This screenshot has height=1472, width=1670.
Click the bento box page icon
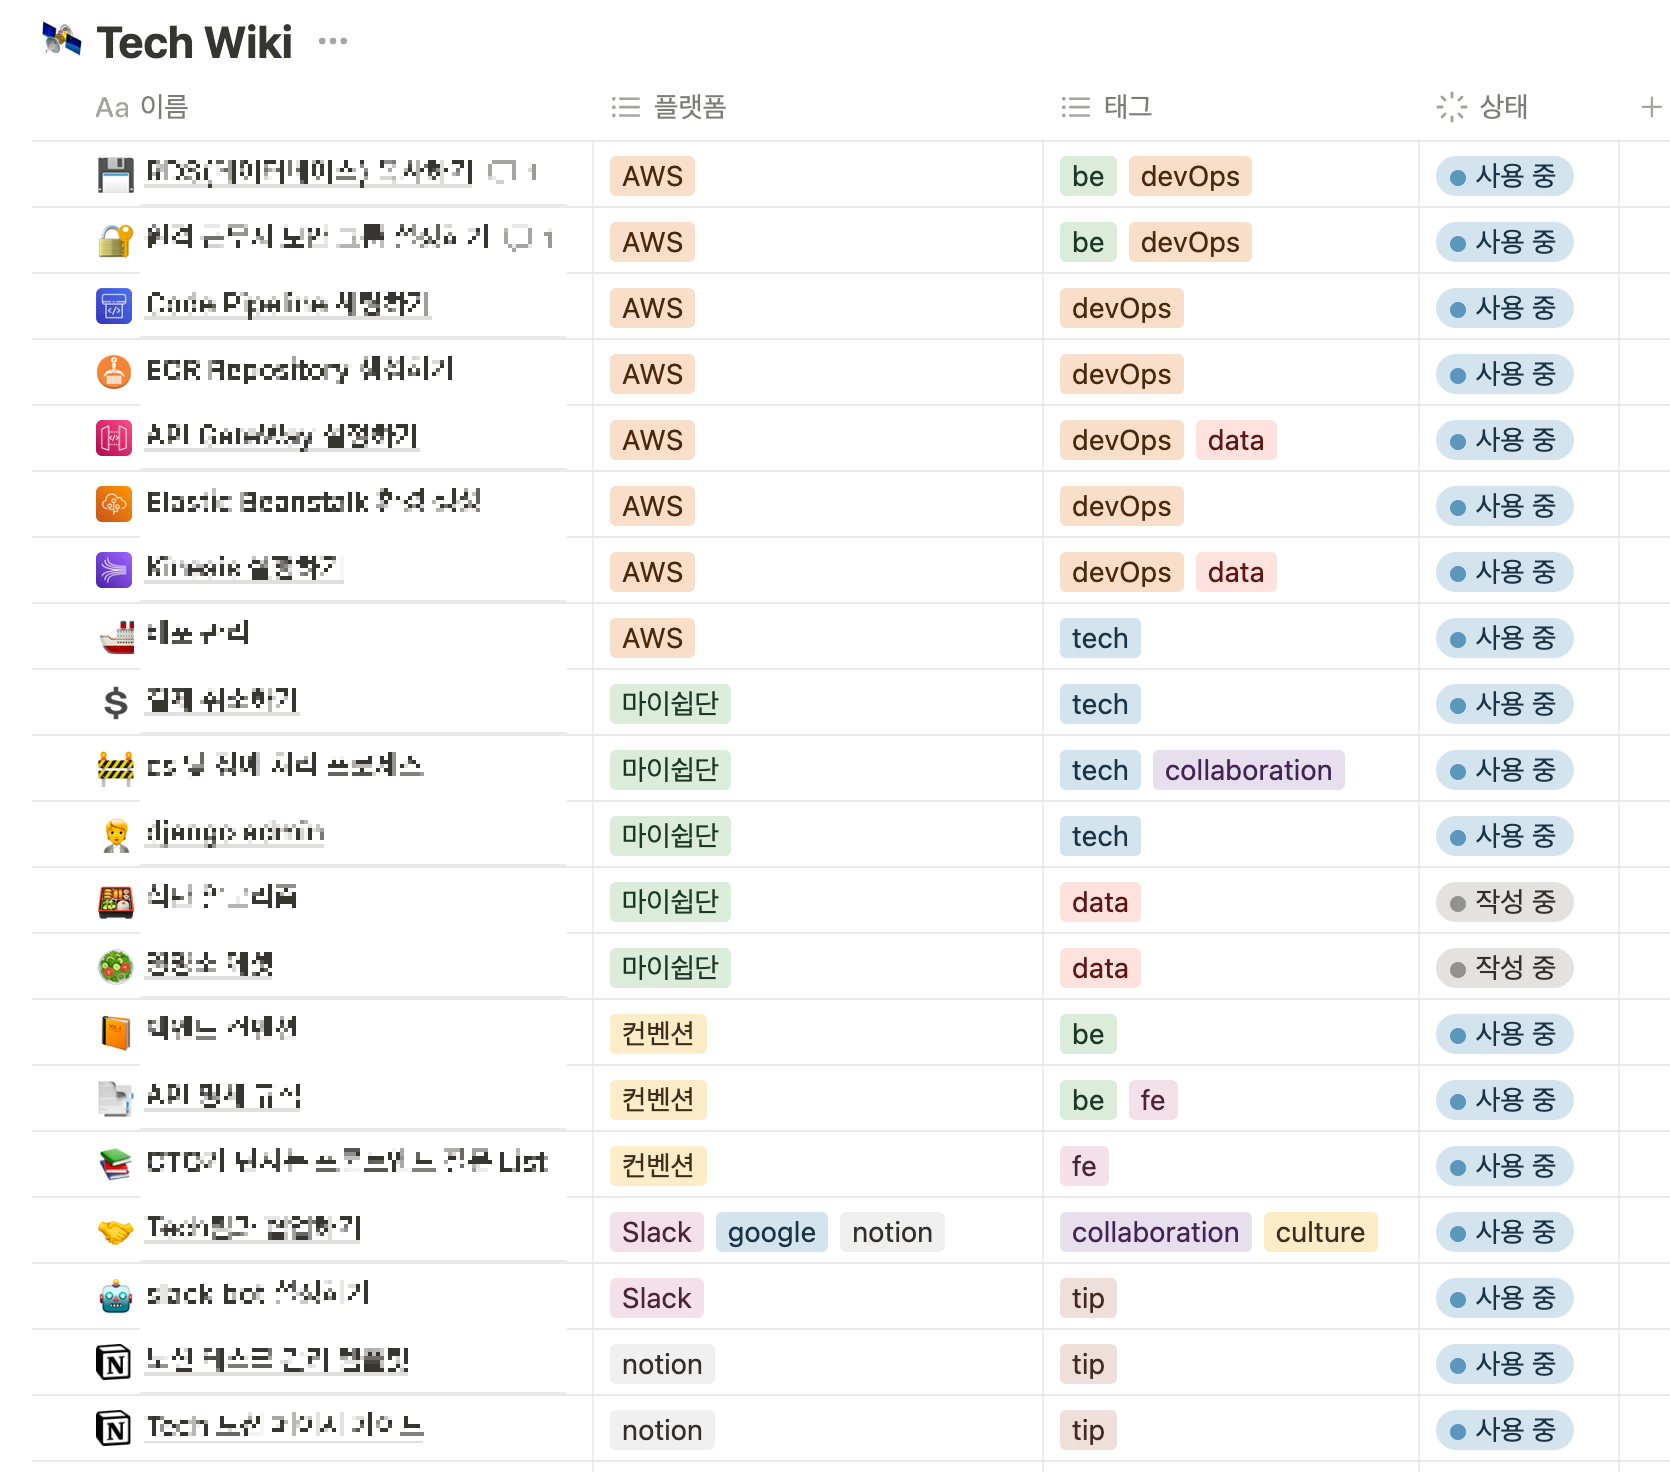coord(116,901)
